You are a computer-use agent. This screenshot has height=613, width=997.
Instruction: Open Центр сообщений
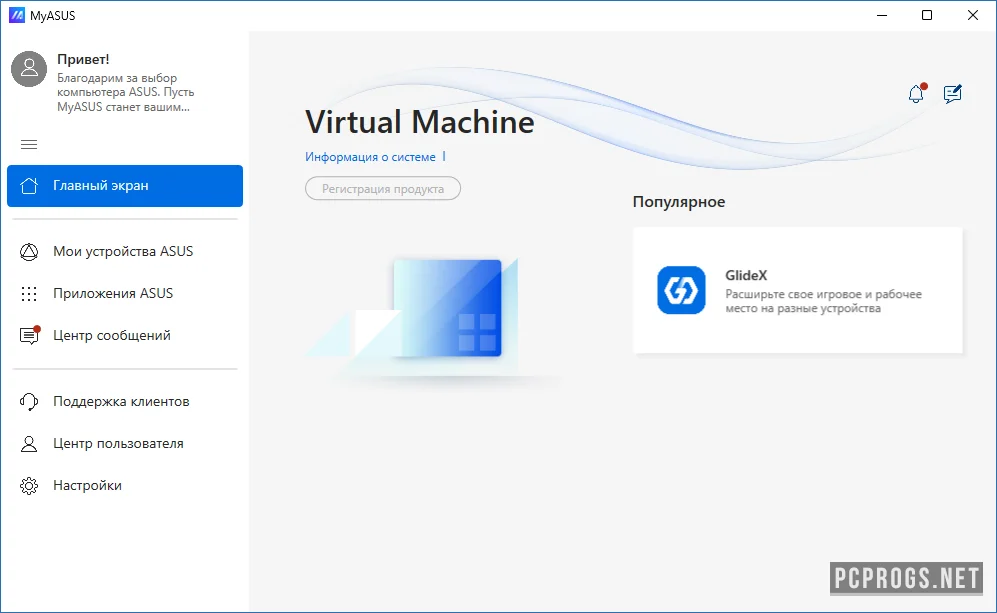coord(112,336)
